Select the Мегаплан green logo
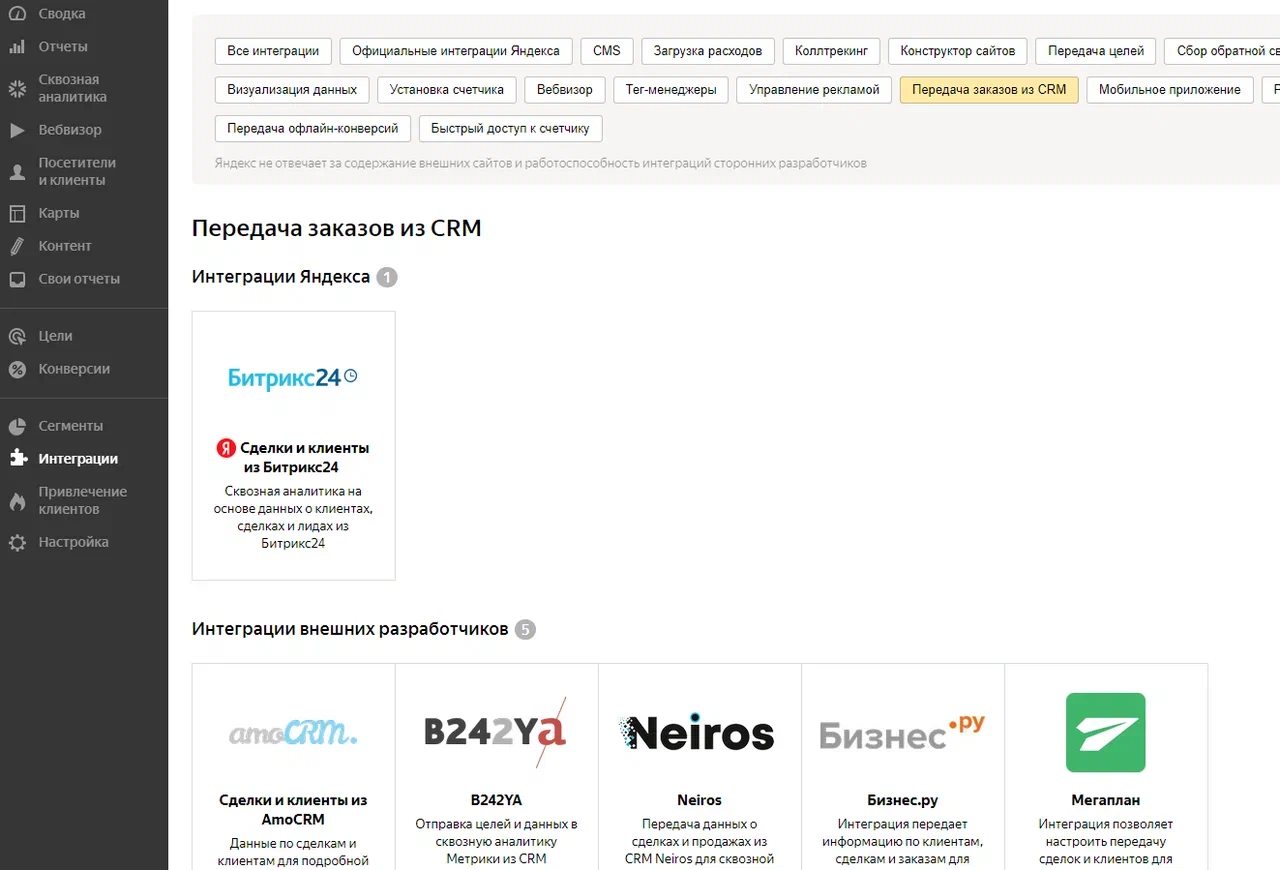The width and height of the screenshot is (1280, 870). 1105,733
